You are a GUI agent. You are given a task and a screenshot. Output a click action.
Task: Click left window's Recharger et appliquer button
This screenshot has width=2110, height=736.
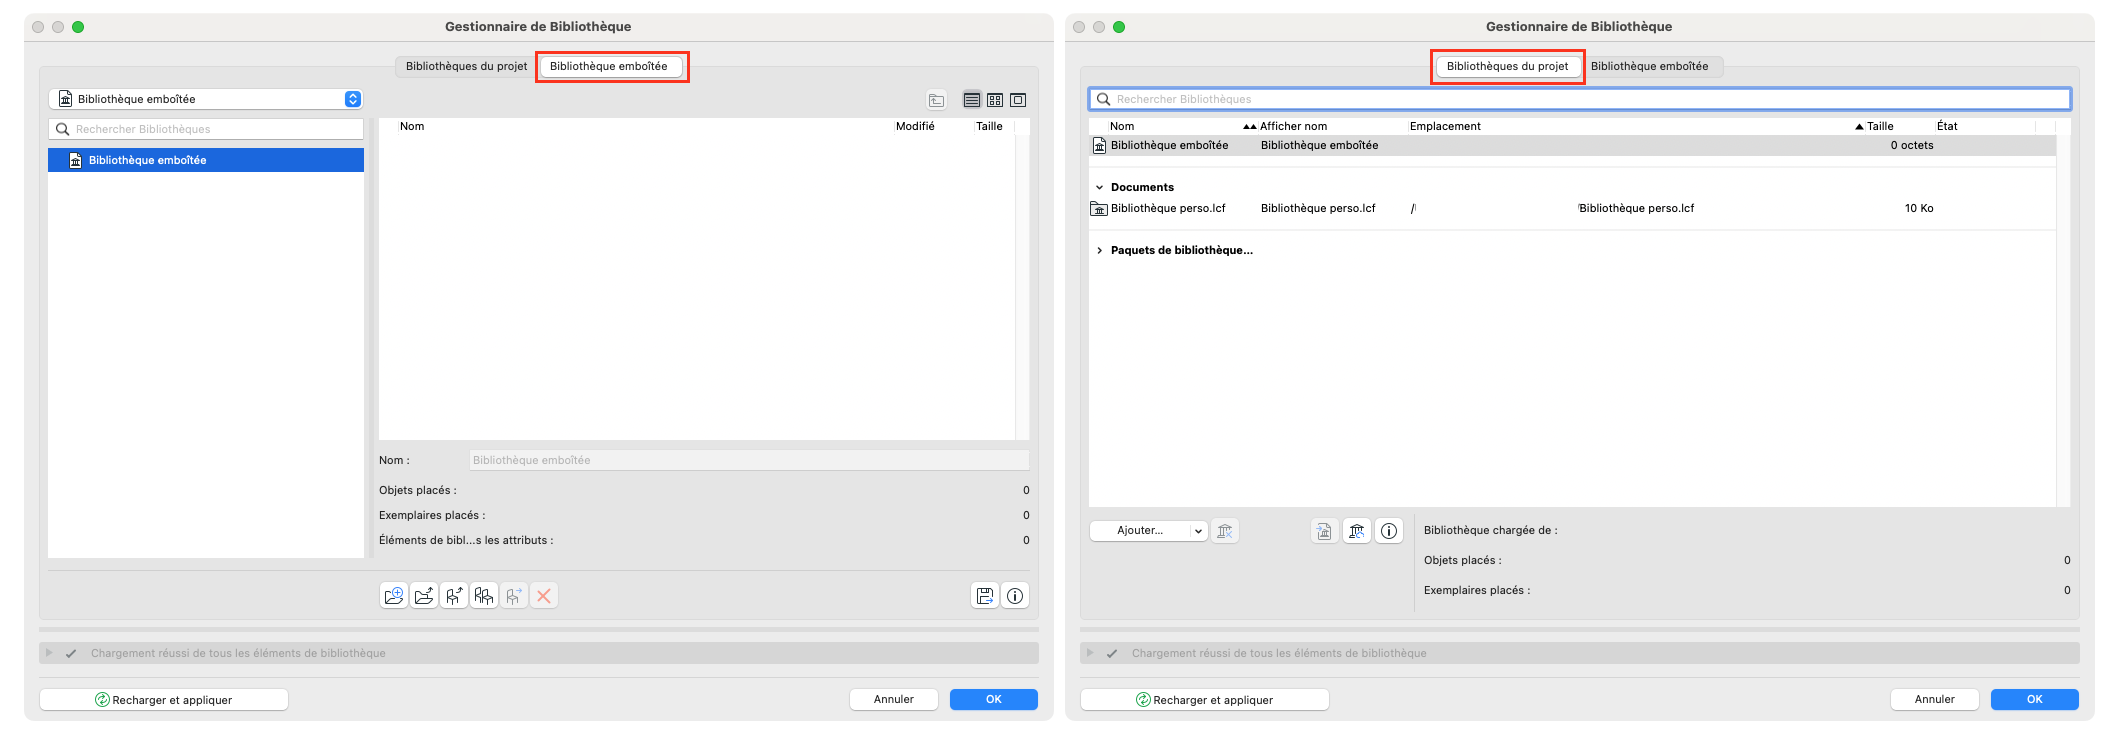tap(164, 700)
